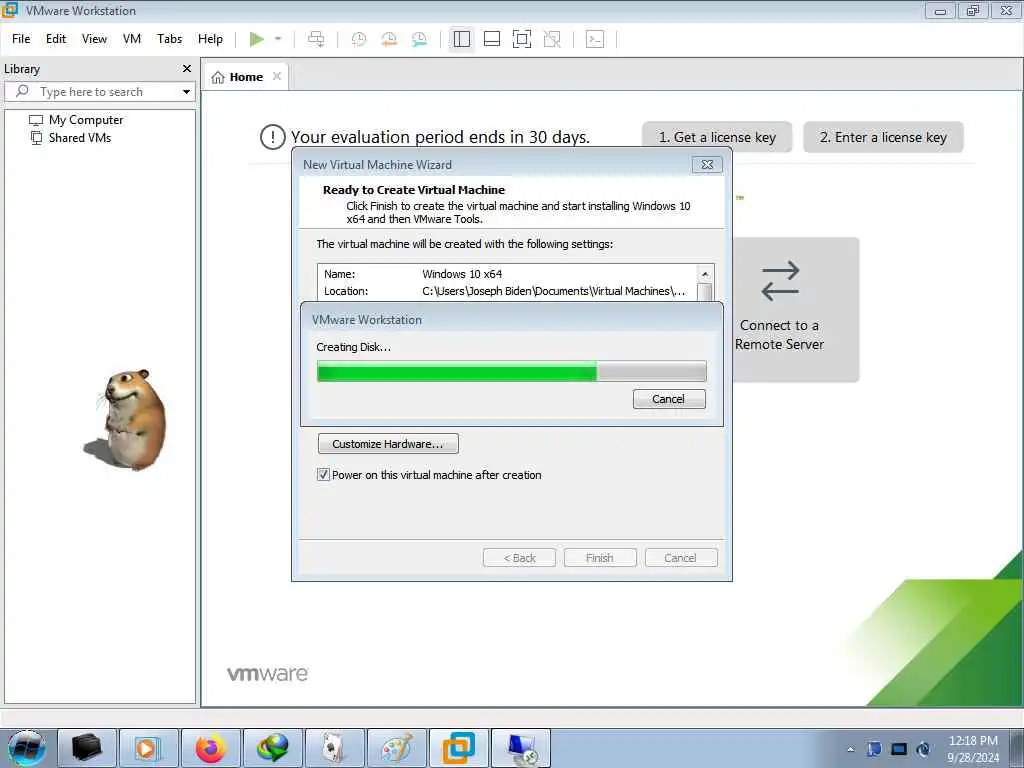Click the Name: Windows 10 x64 row
Image resolution: width=1024 pixels, height=768 pixels.
click(x=506, y=274)
